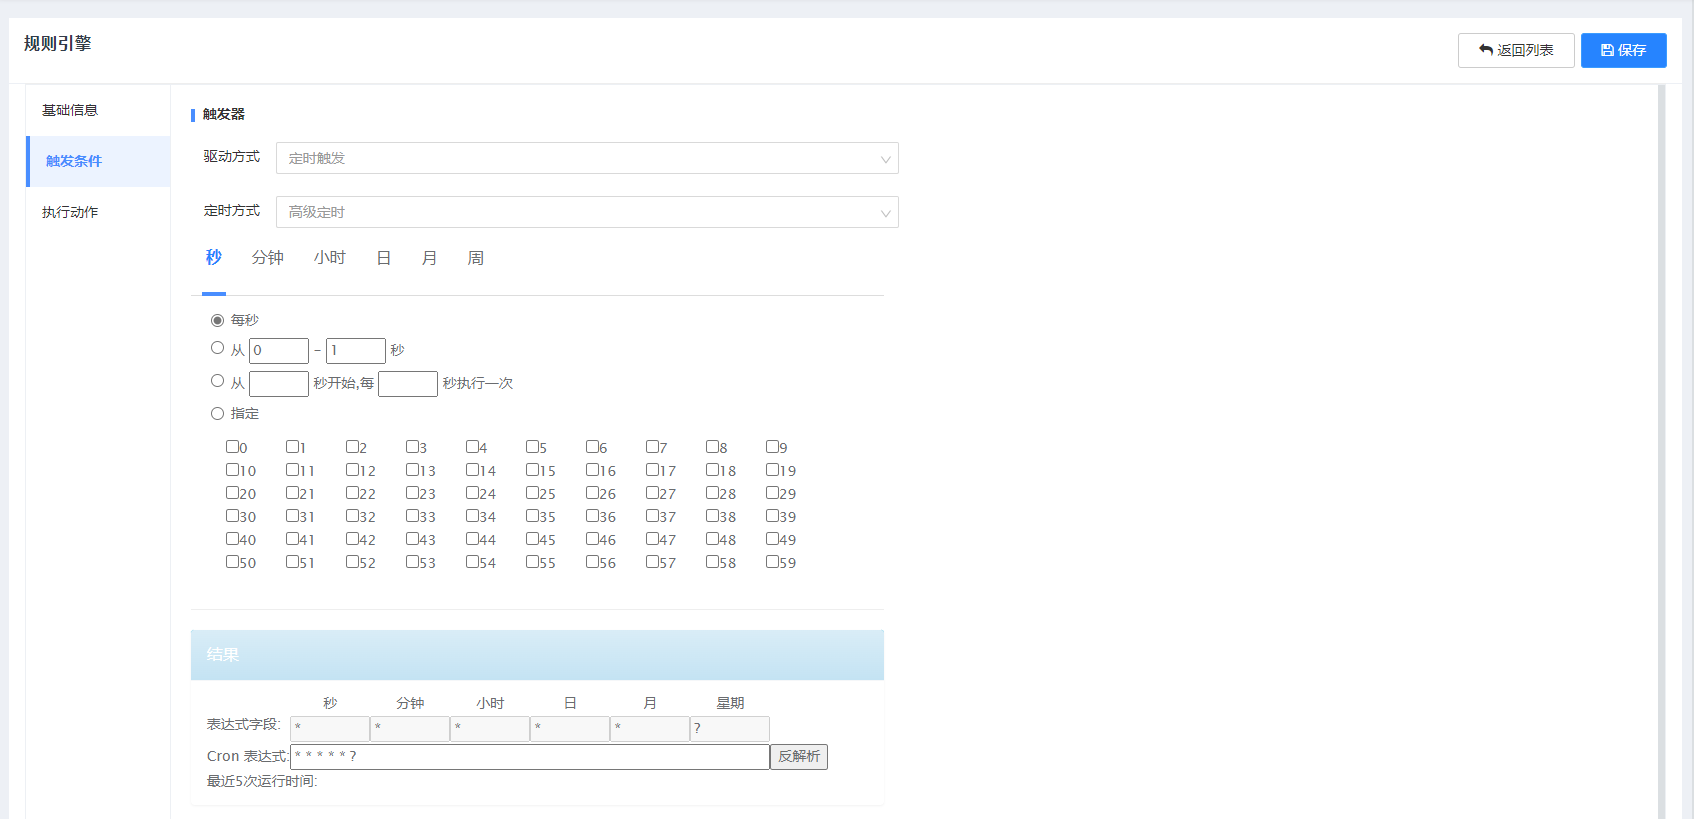This screenshot has width=1694, height=819.
Task: Select the 月 tab
Action: [x=429, y=258]
